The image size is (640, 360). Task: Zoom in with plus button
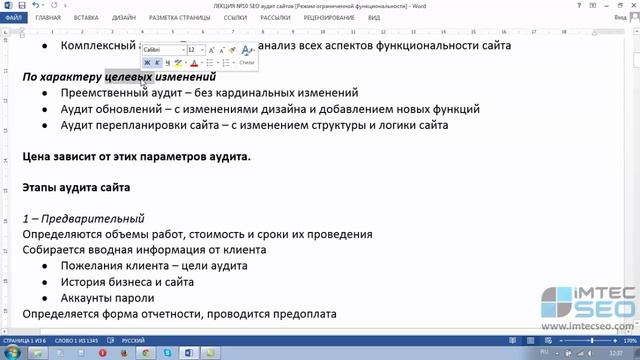pos(615,340)
